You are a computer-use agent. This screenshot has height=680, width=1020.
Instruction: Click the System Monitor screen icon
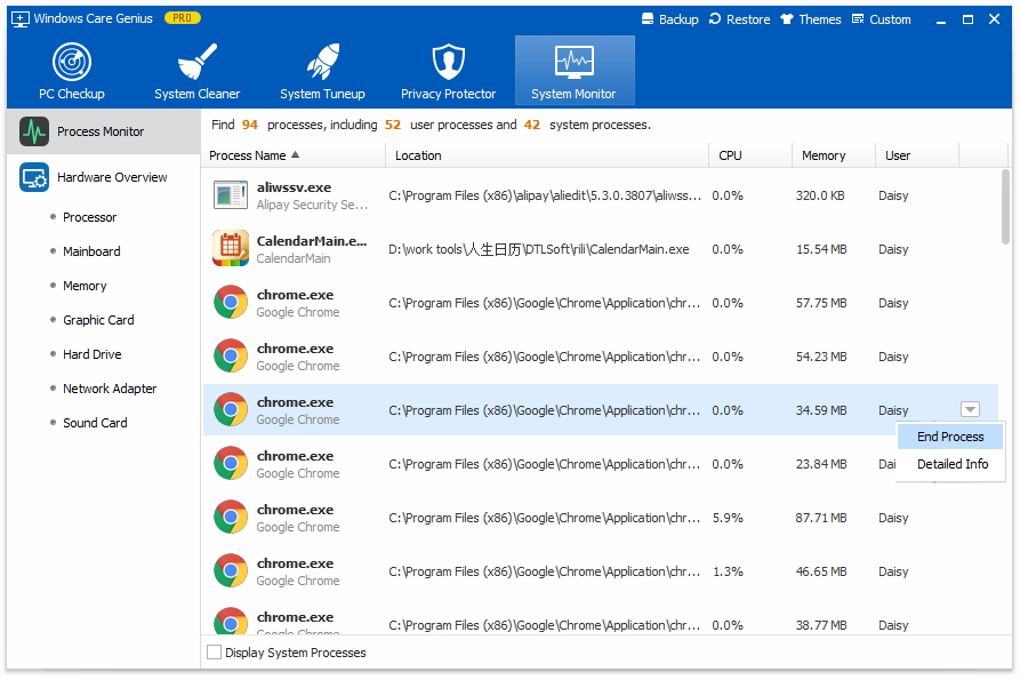click(574, 62)
